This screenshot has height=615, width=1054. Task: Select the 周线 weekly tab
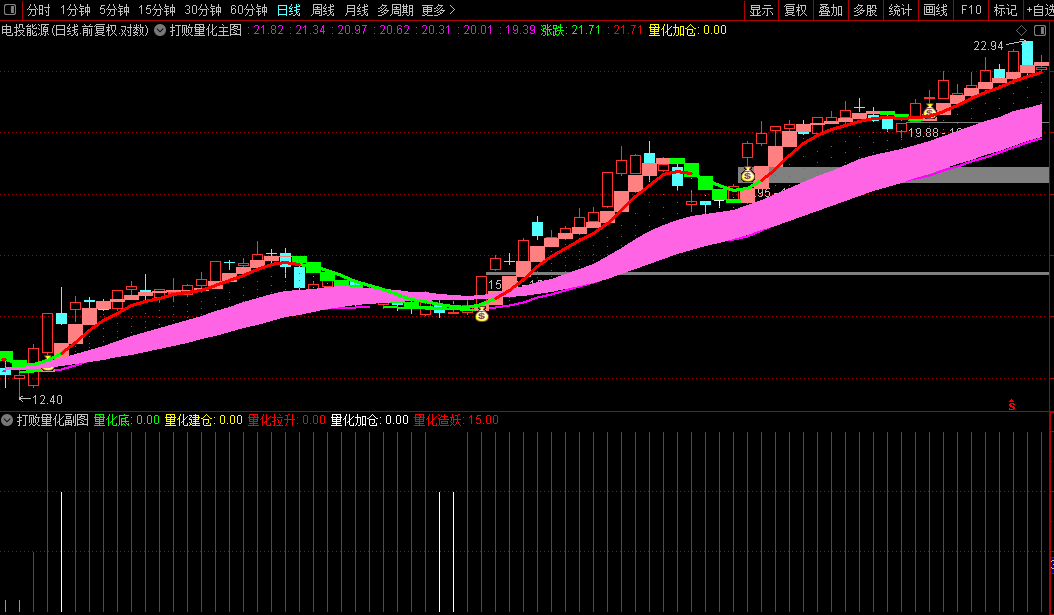tap(323, 10)
